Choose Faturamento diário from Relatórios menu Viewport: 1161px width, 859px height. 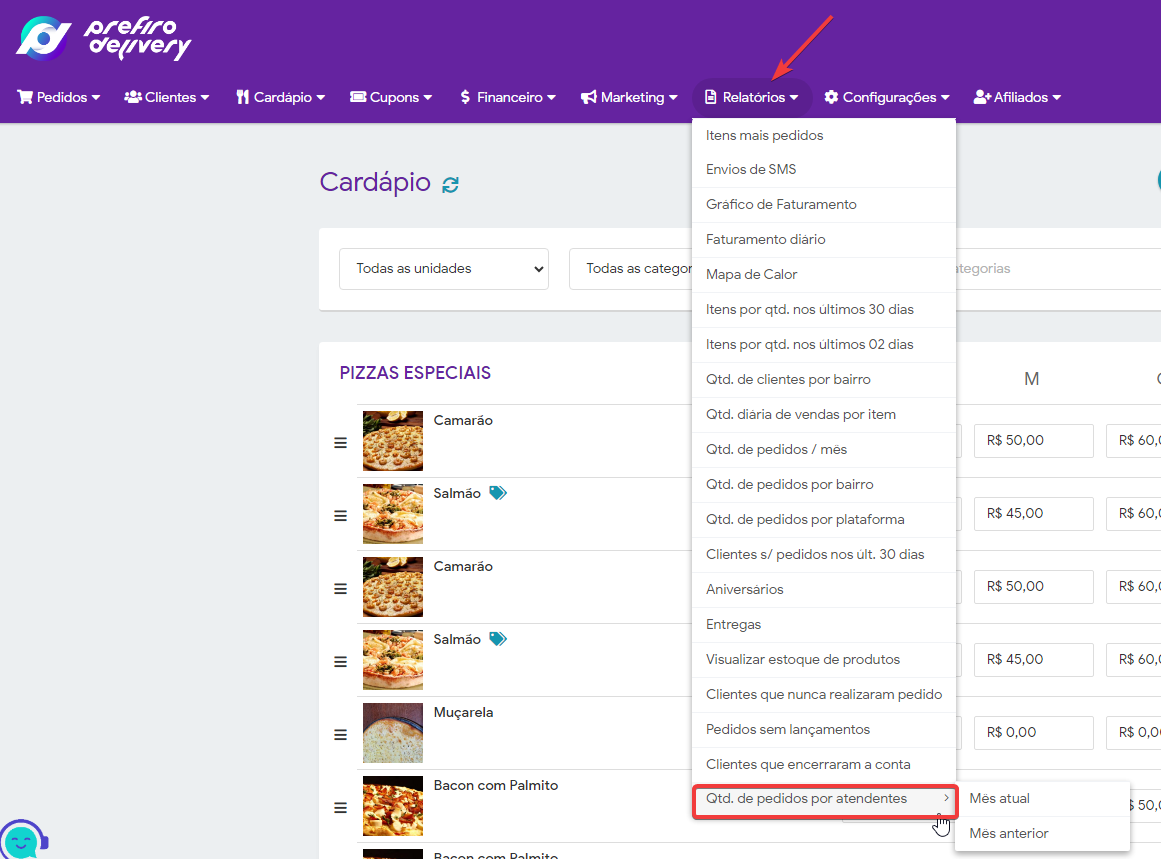point(765,239)
